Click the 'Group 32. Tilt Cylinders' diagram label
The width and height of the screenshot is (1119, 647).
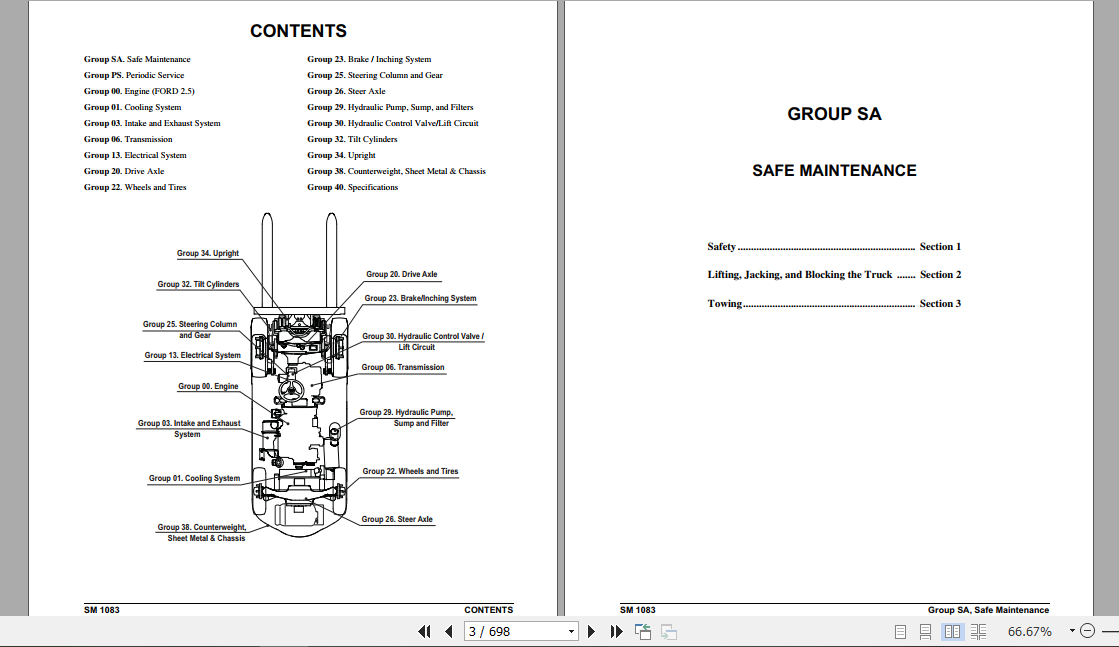click(198, 284)
